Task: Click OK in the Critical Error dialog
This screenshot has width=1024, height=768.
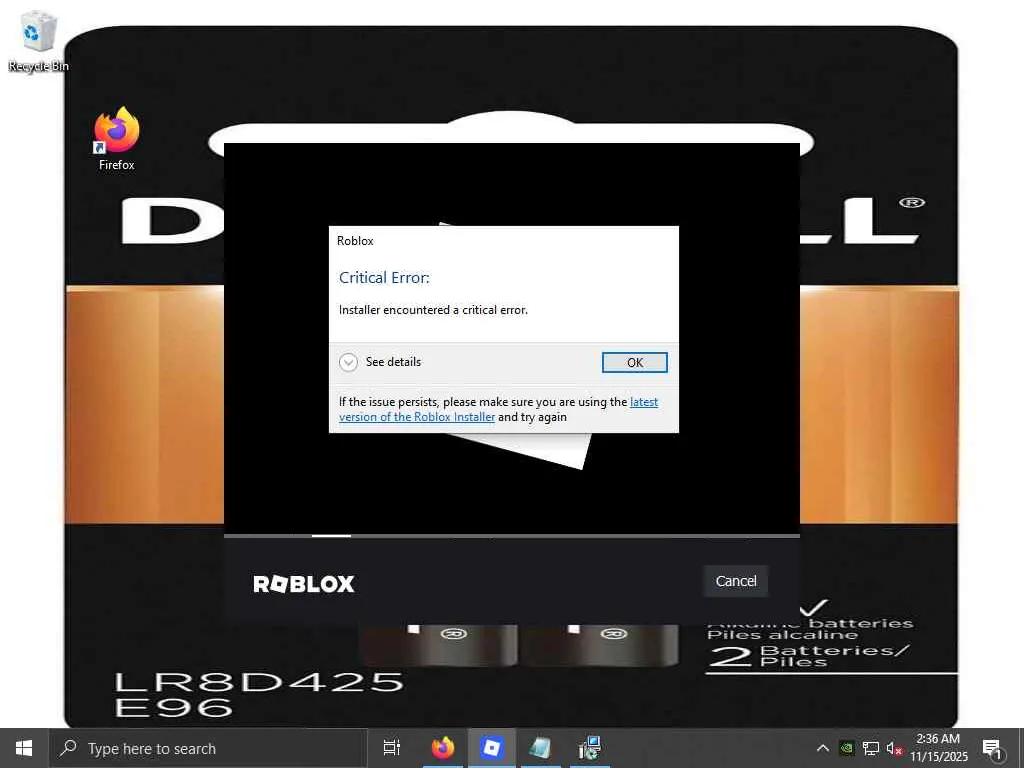Action: click(634, 362)
